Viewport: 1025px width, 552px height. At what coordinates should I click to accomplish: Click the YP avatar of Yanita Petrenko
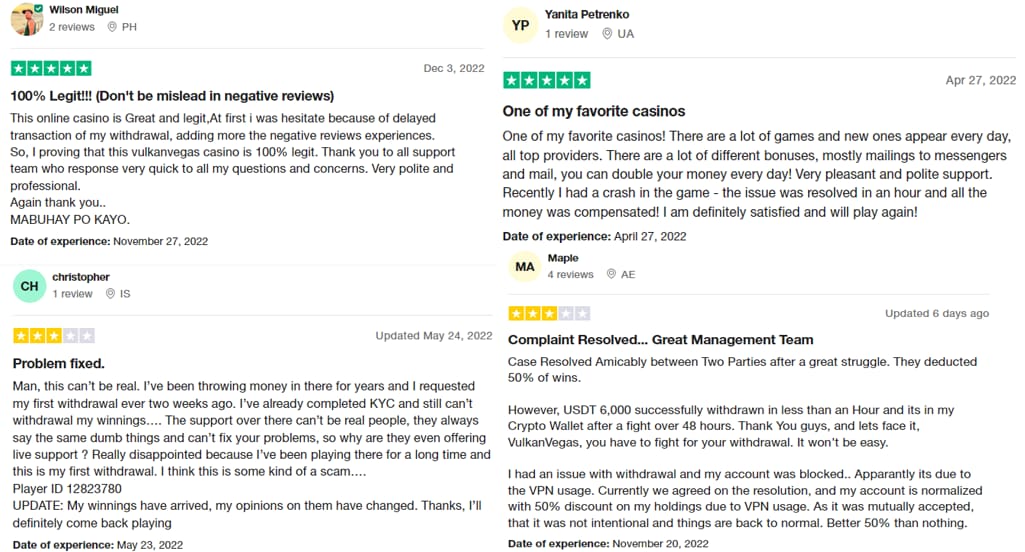pyautogui.click(x=520, y=26)
